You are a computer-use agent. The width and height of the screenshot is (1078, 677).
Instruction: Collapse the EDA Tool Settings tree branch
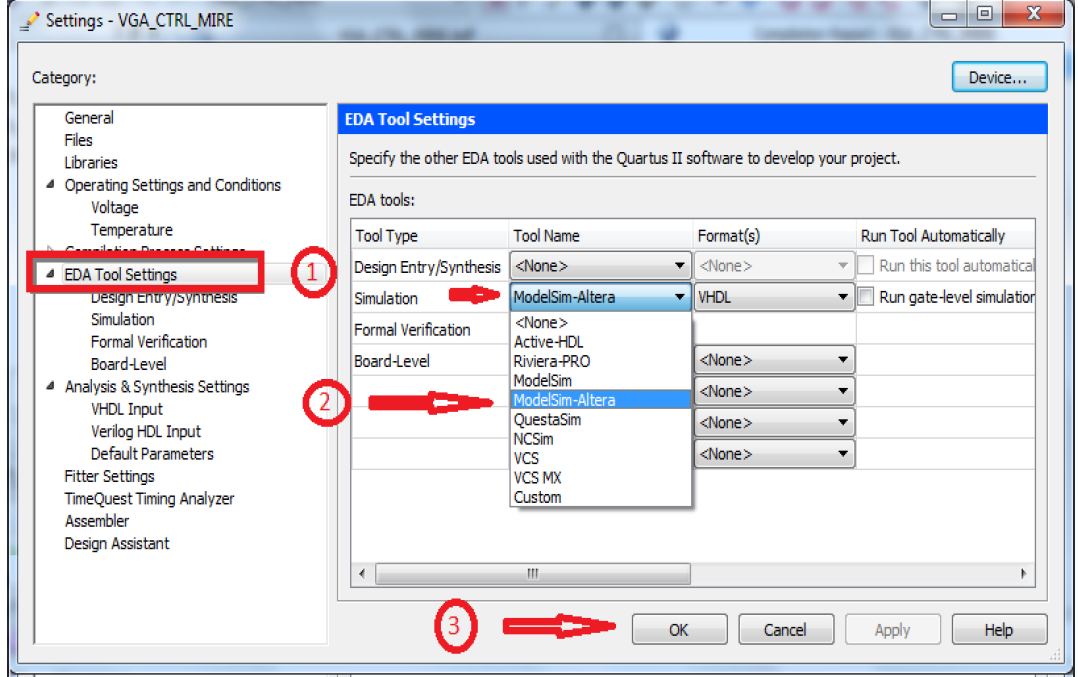[48, 274]
